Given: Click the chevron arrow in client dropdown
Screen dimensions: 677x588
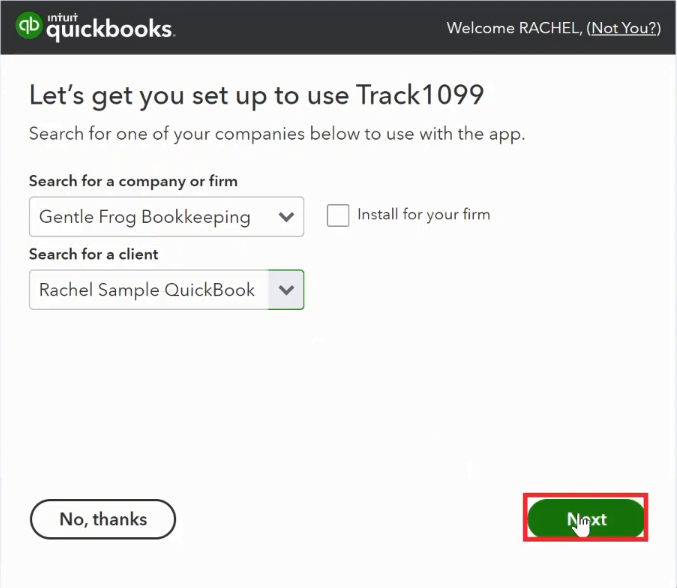Looking at the screenshot, I should coord(286,290).
